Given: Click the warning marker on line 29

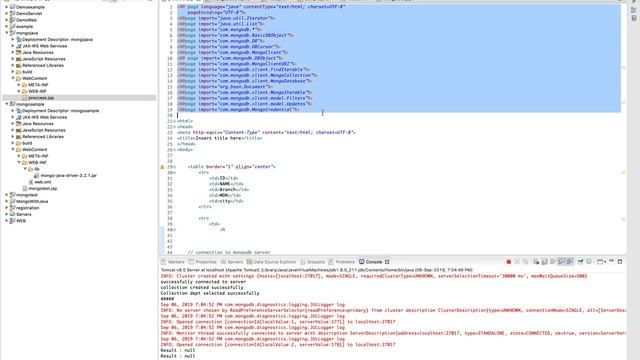Looking at the screenshot, I should [162, 167].
